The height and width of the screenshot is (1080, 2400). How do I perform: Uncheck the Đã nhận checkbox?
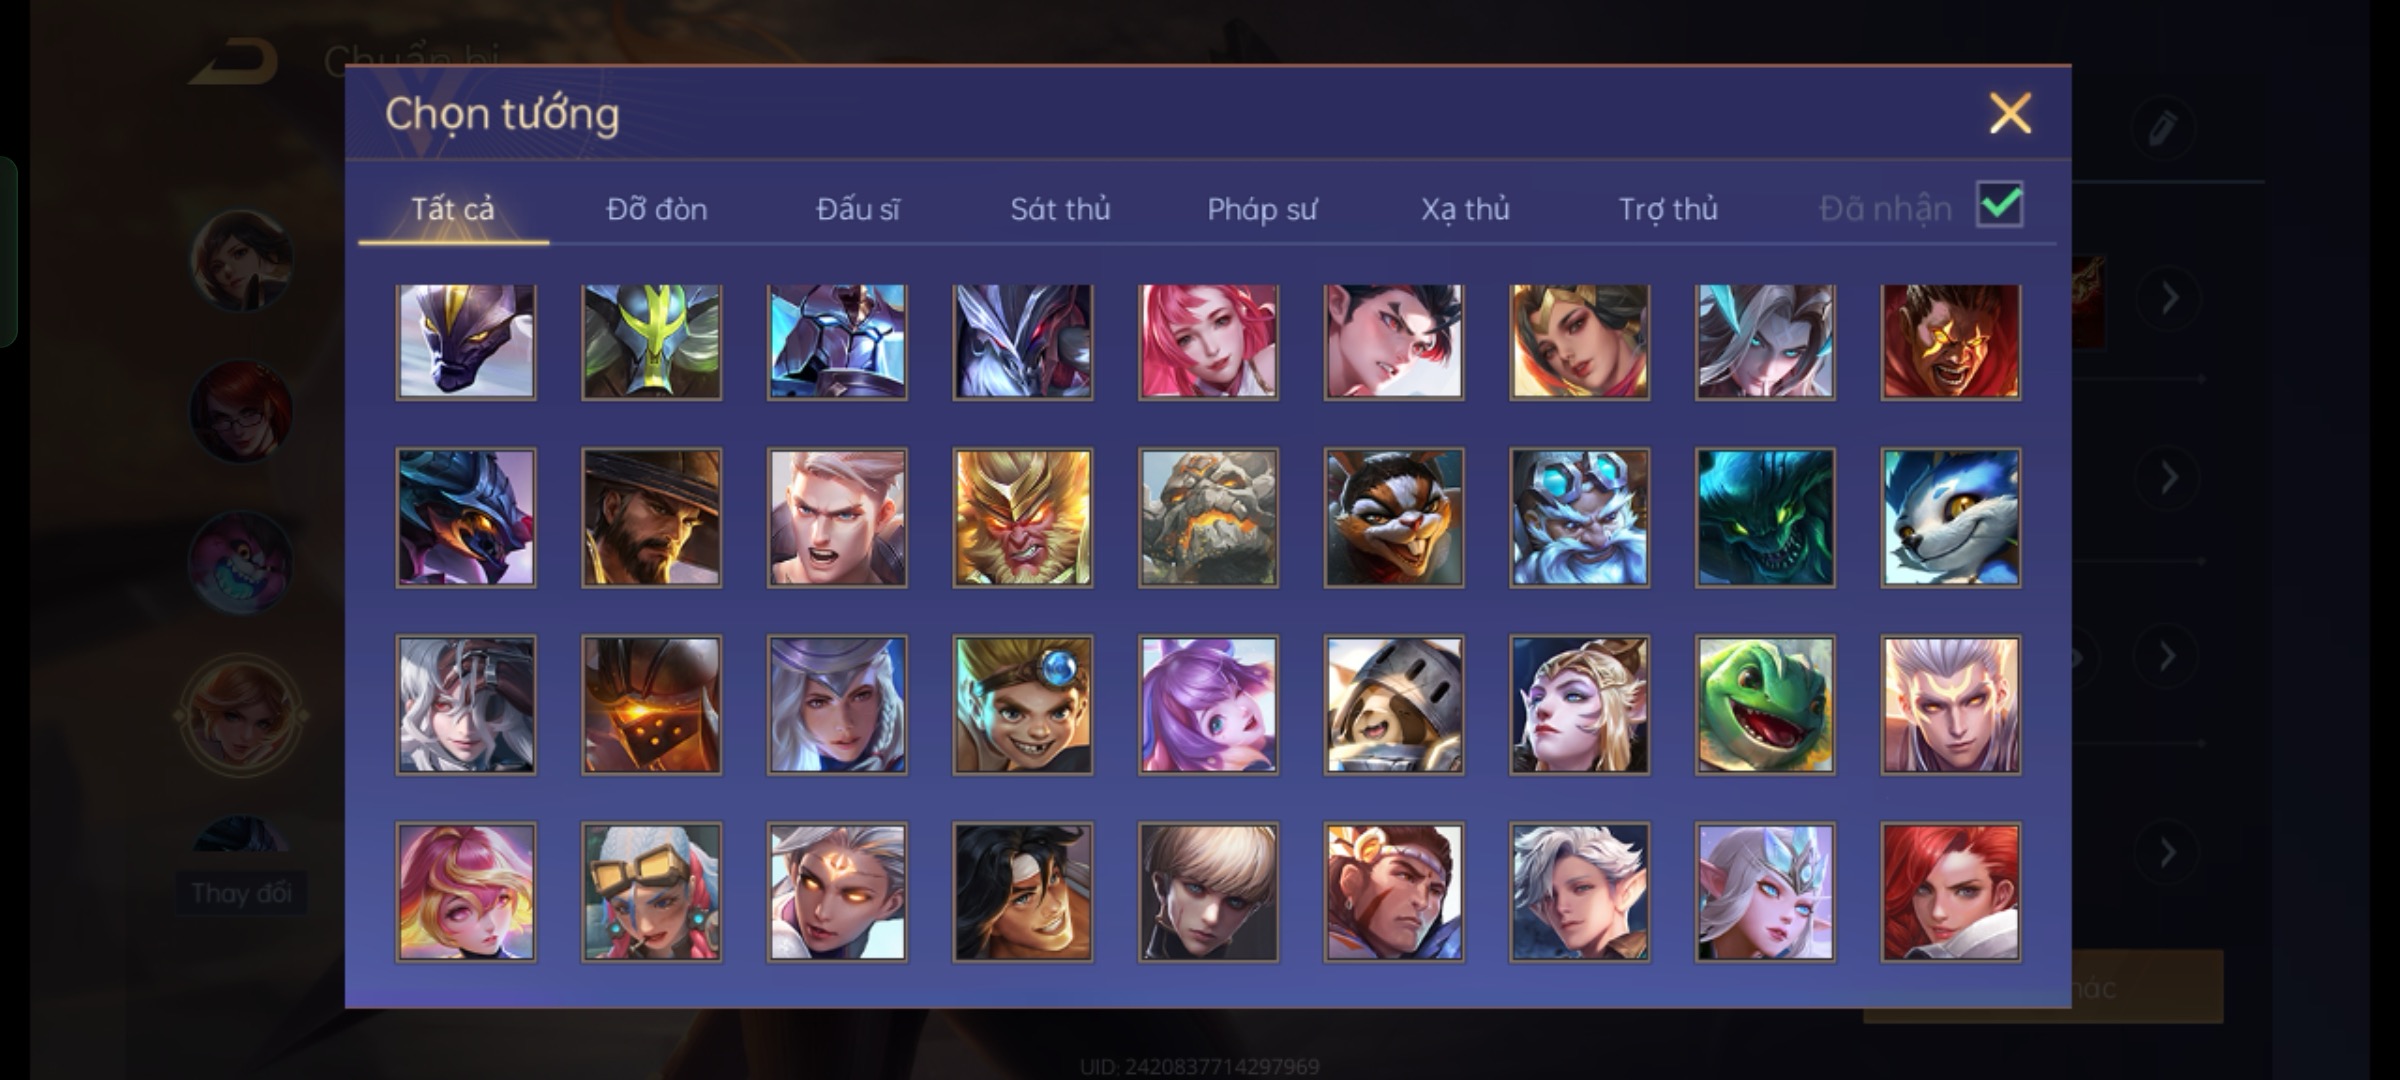click(x=2000, y=205)
